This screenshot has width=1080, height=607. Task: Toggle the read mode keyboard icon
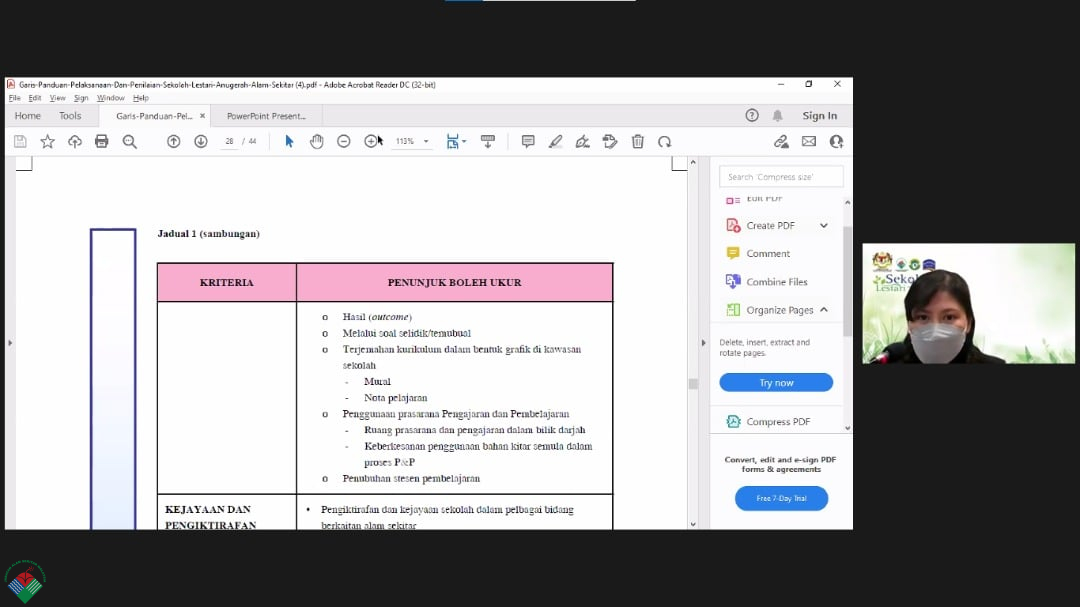[x=488, y=141]
